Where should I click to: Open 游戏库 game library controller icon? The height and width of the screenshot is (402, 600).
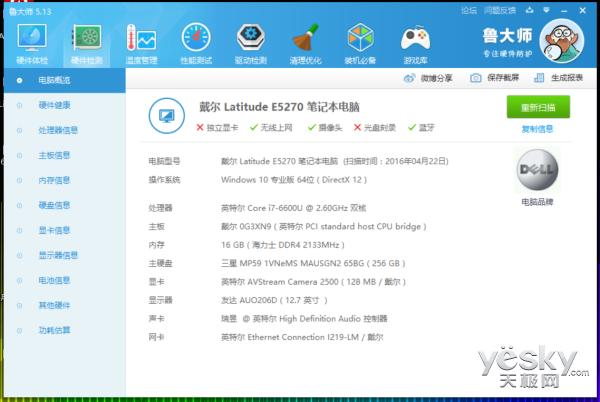415,43
